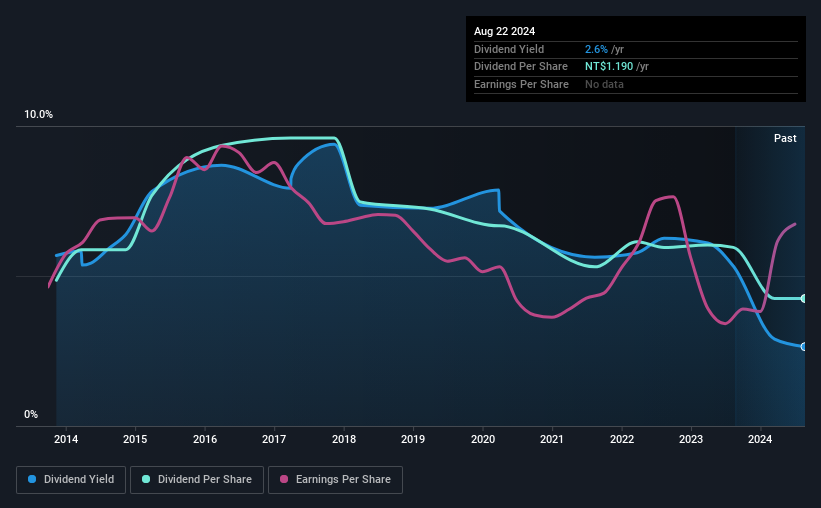
Task: Click the 2016 x-axis label
Action: [x=205, y=439]
